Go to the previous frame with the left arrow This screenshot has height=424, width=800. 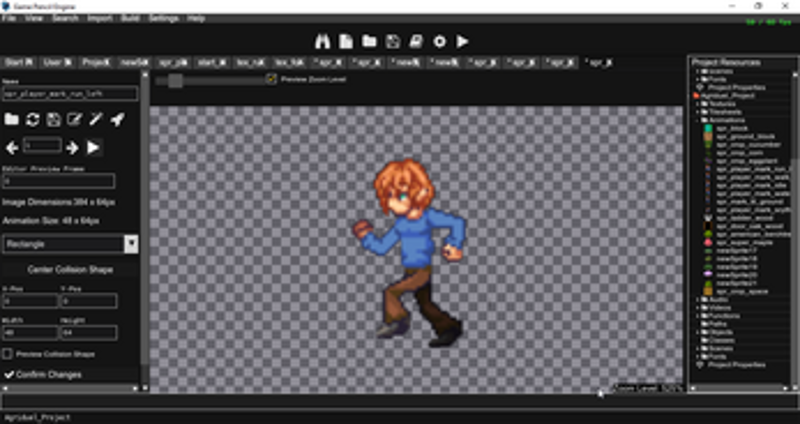[x=12, y=148]
